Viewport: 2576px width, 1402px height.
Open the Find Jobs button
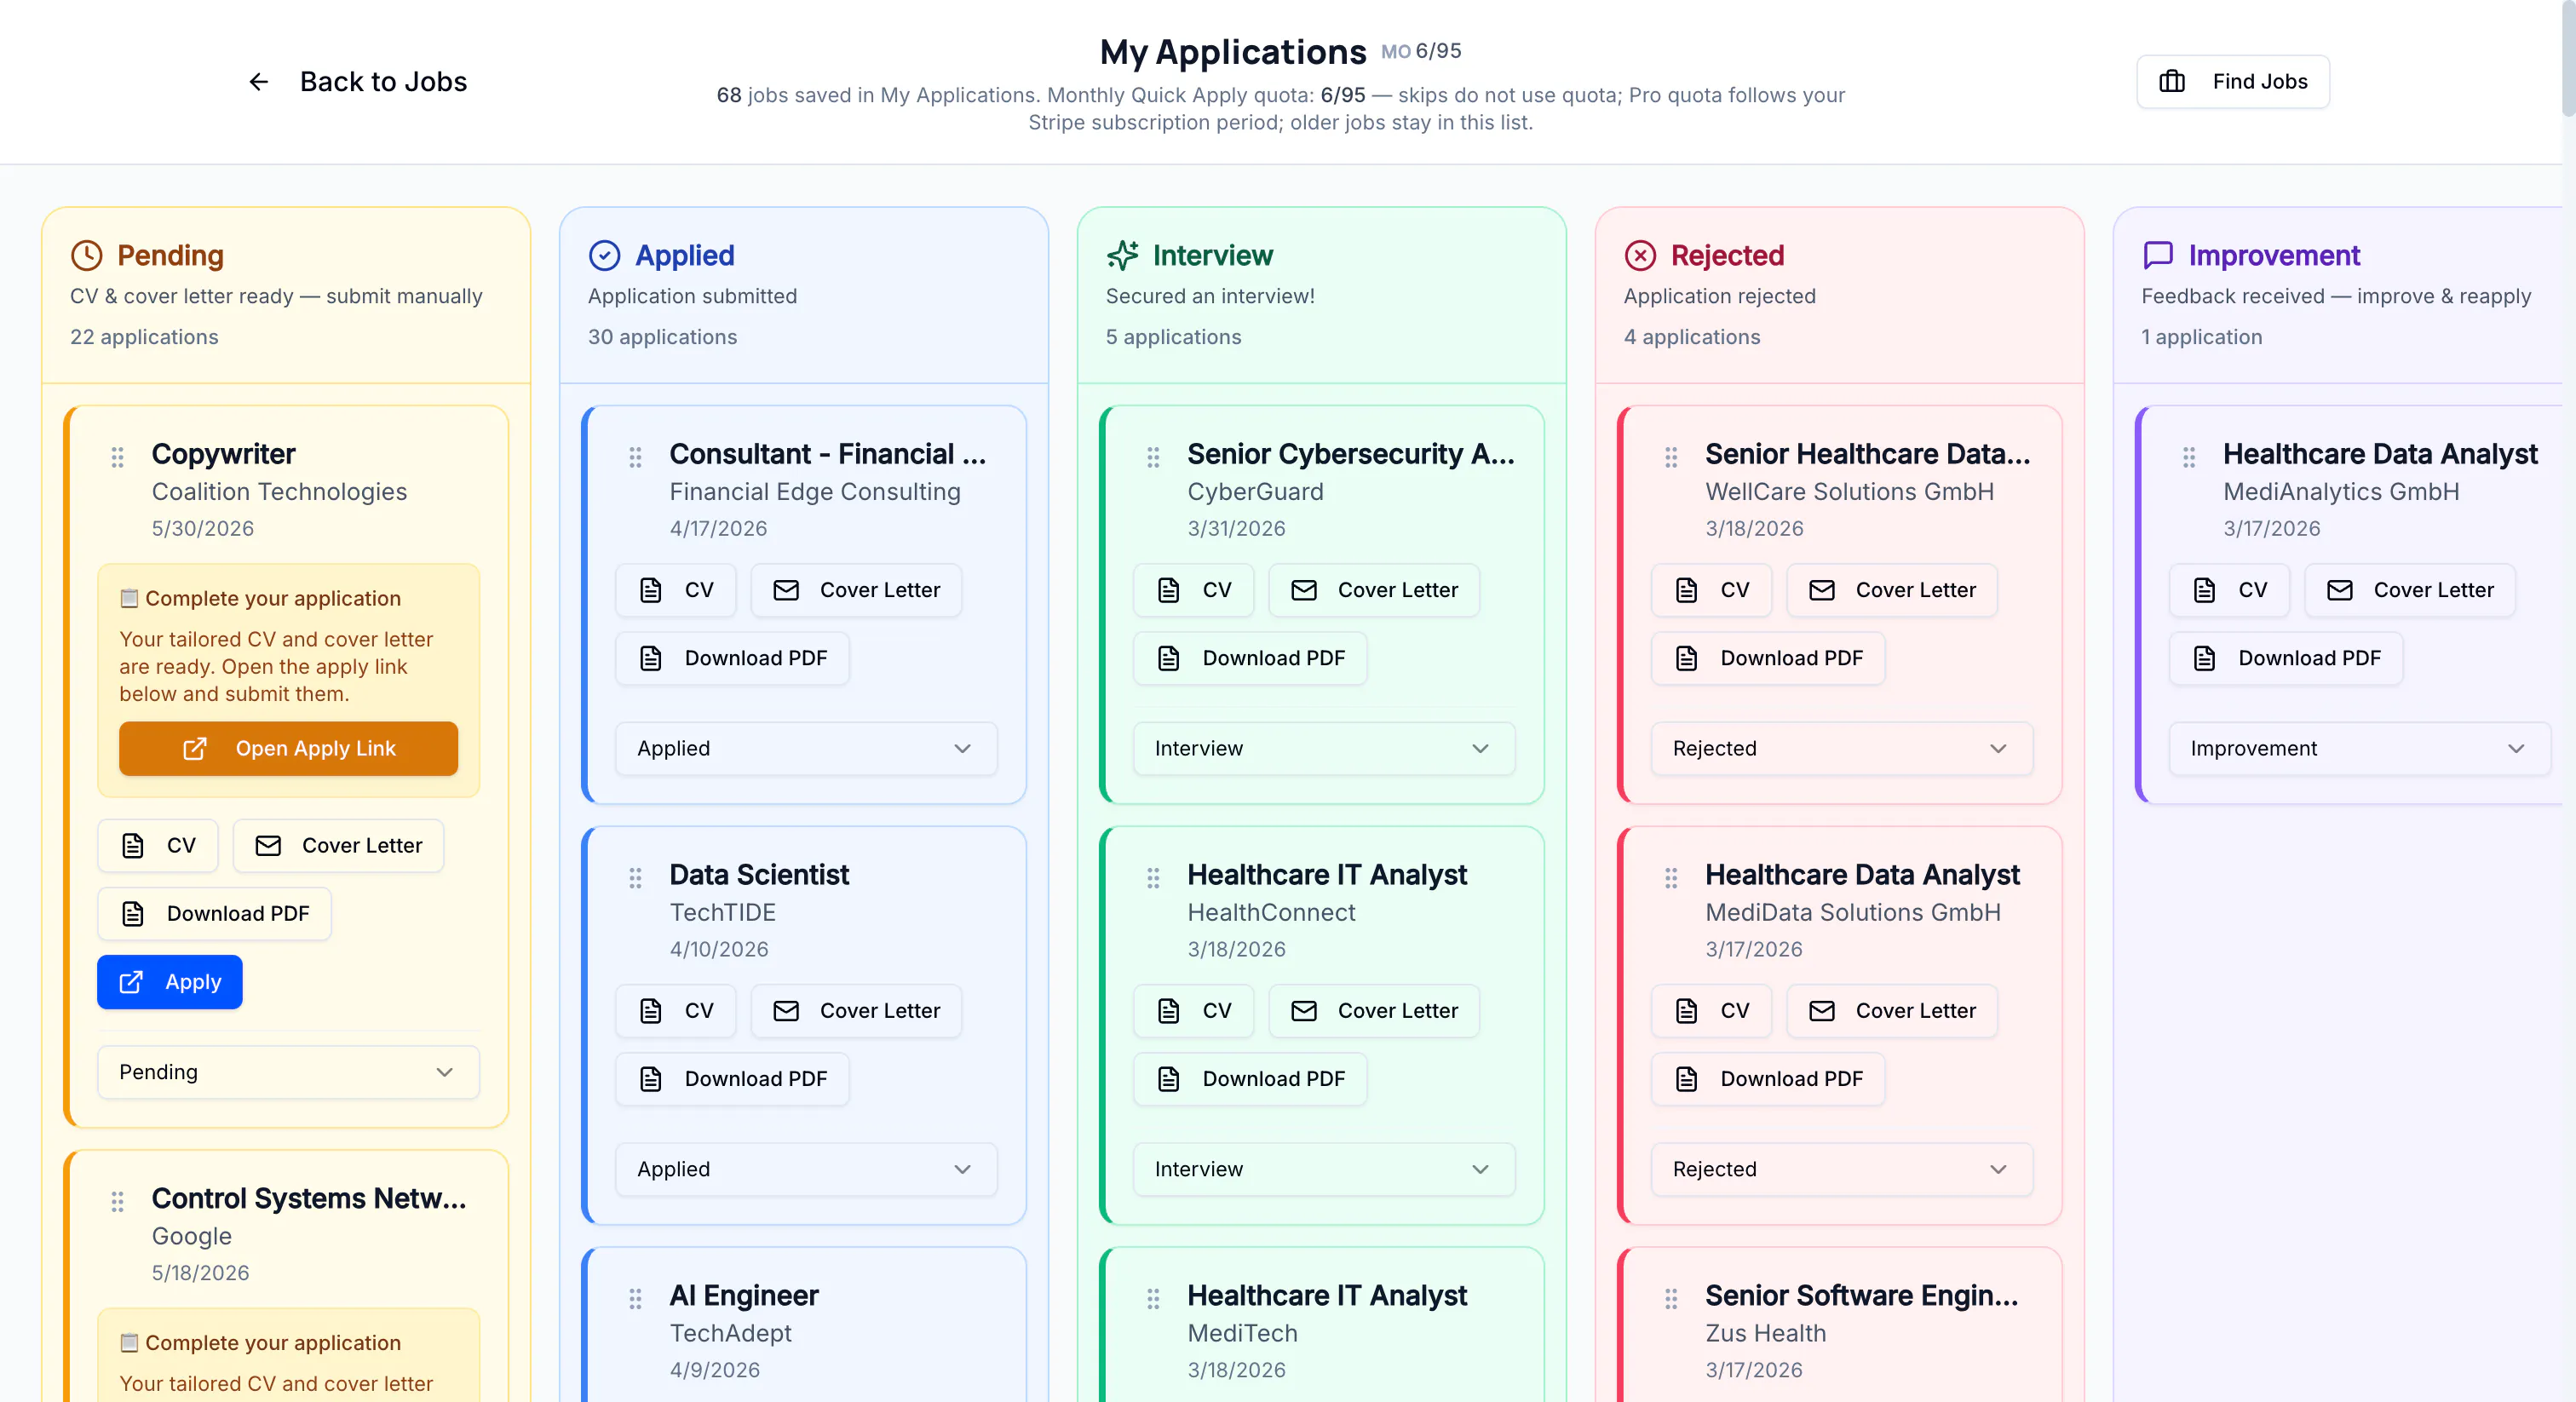(x=2233, y=82)
